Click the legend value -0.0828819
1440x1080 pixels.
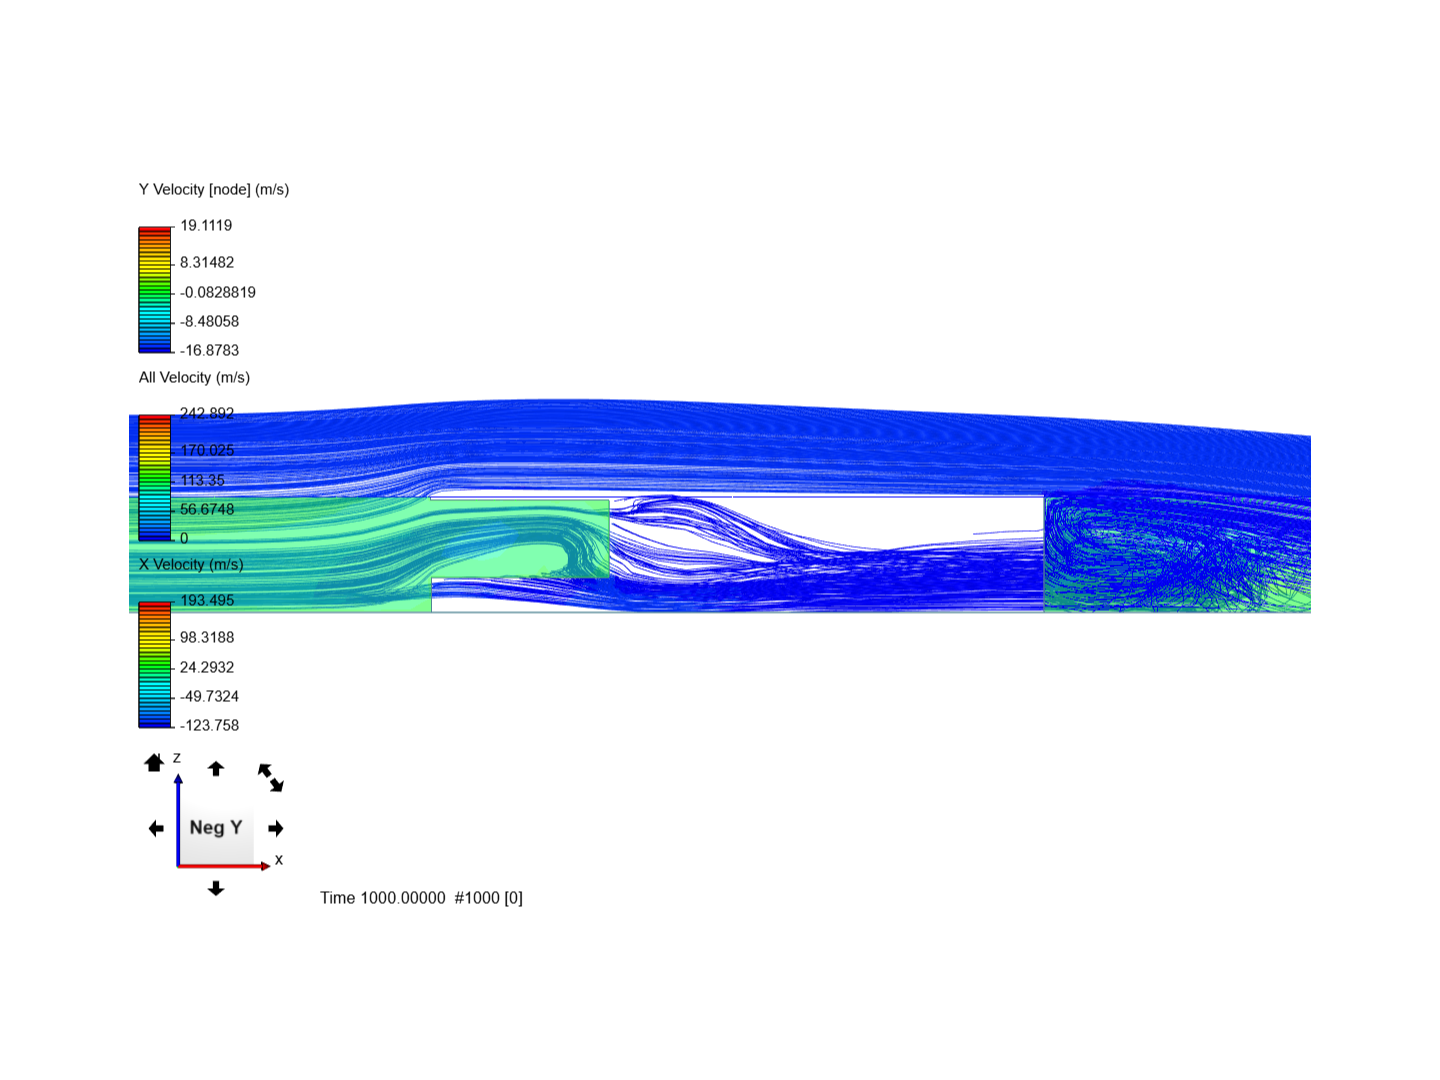218,292
